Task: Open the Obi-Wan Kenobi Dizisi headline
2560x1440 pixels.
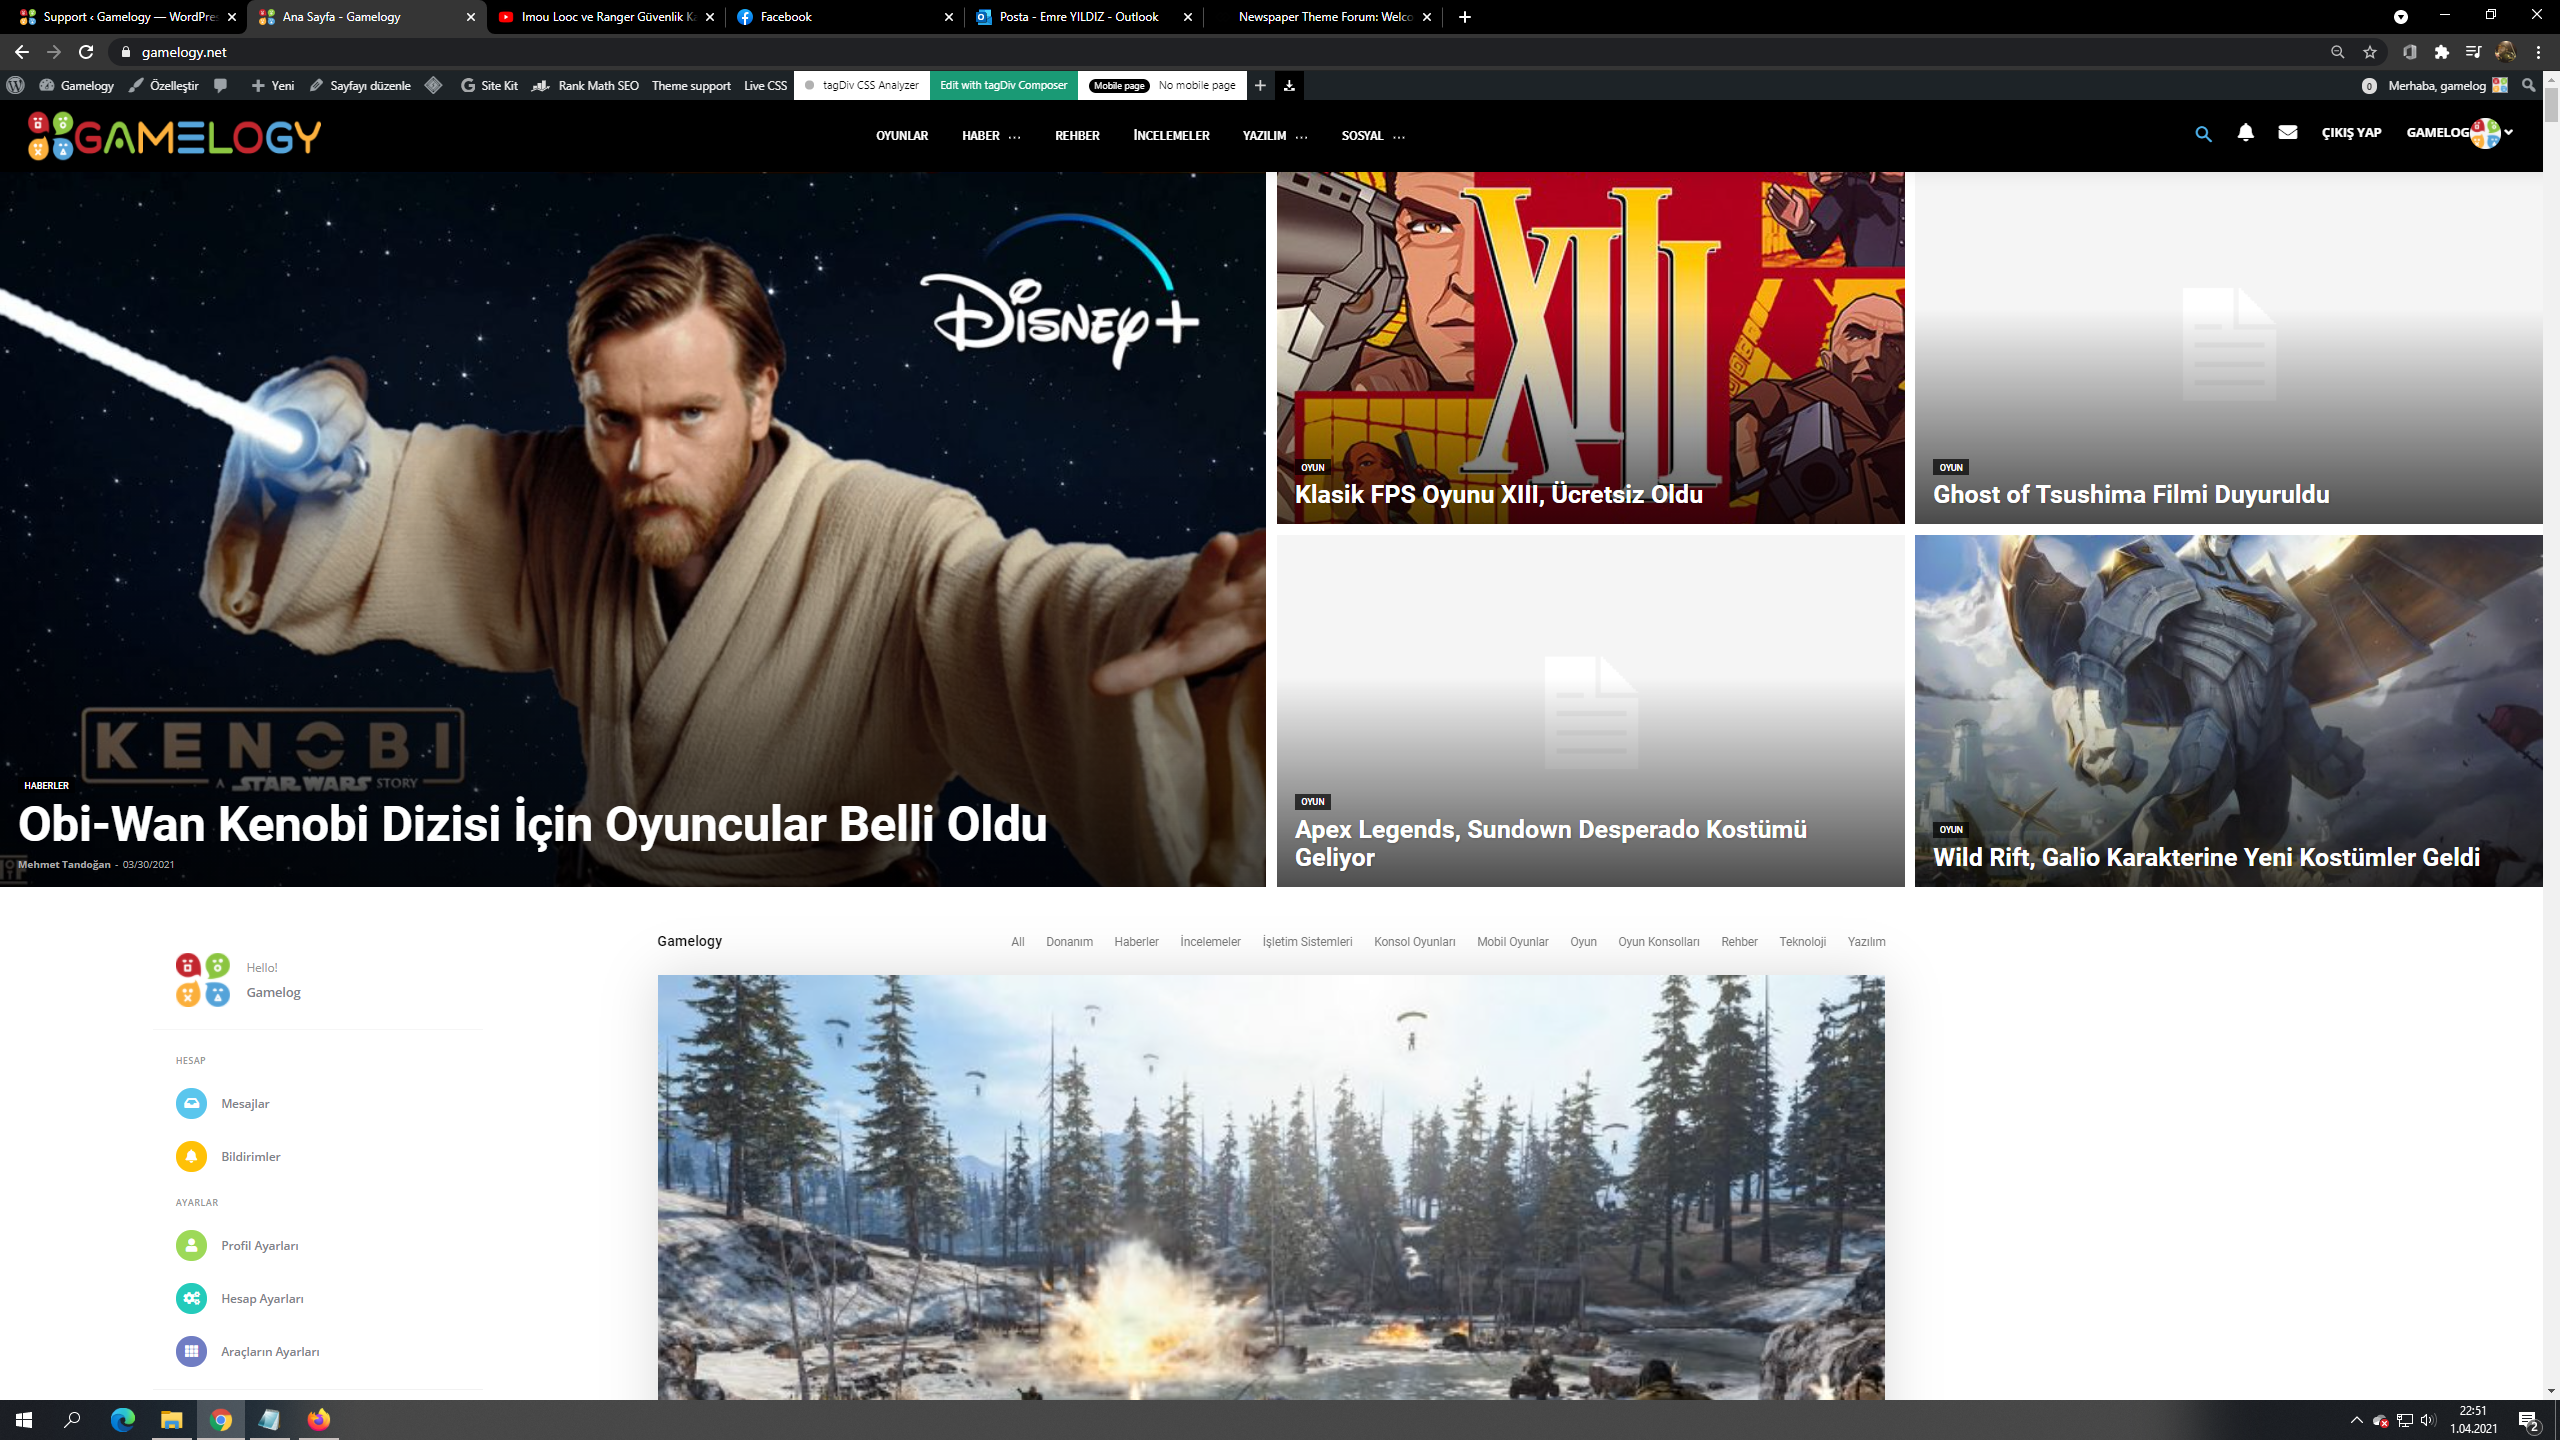Action: tap(532, 825)
